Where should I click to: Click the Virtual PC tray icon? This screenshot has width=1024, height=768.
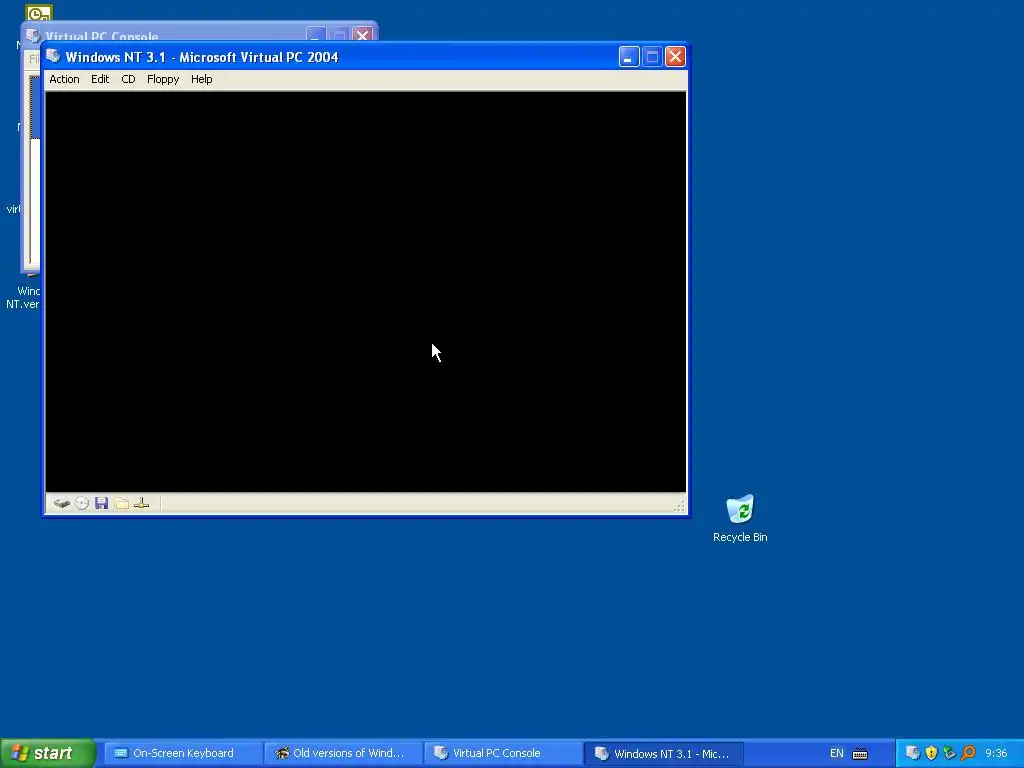pyautogui.click(x=913, y=753)
